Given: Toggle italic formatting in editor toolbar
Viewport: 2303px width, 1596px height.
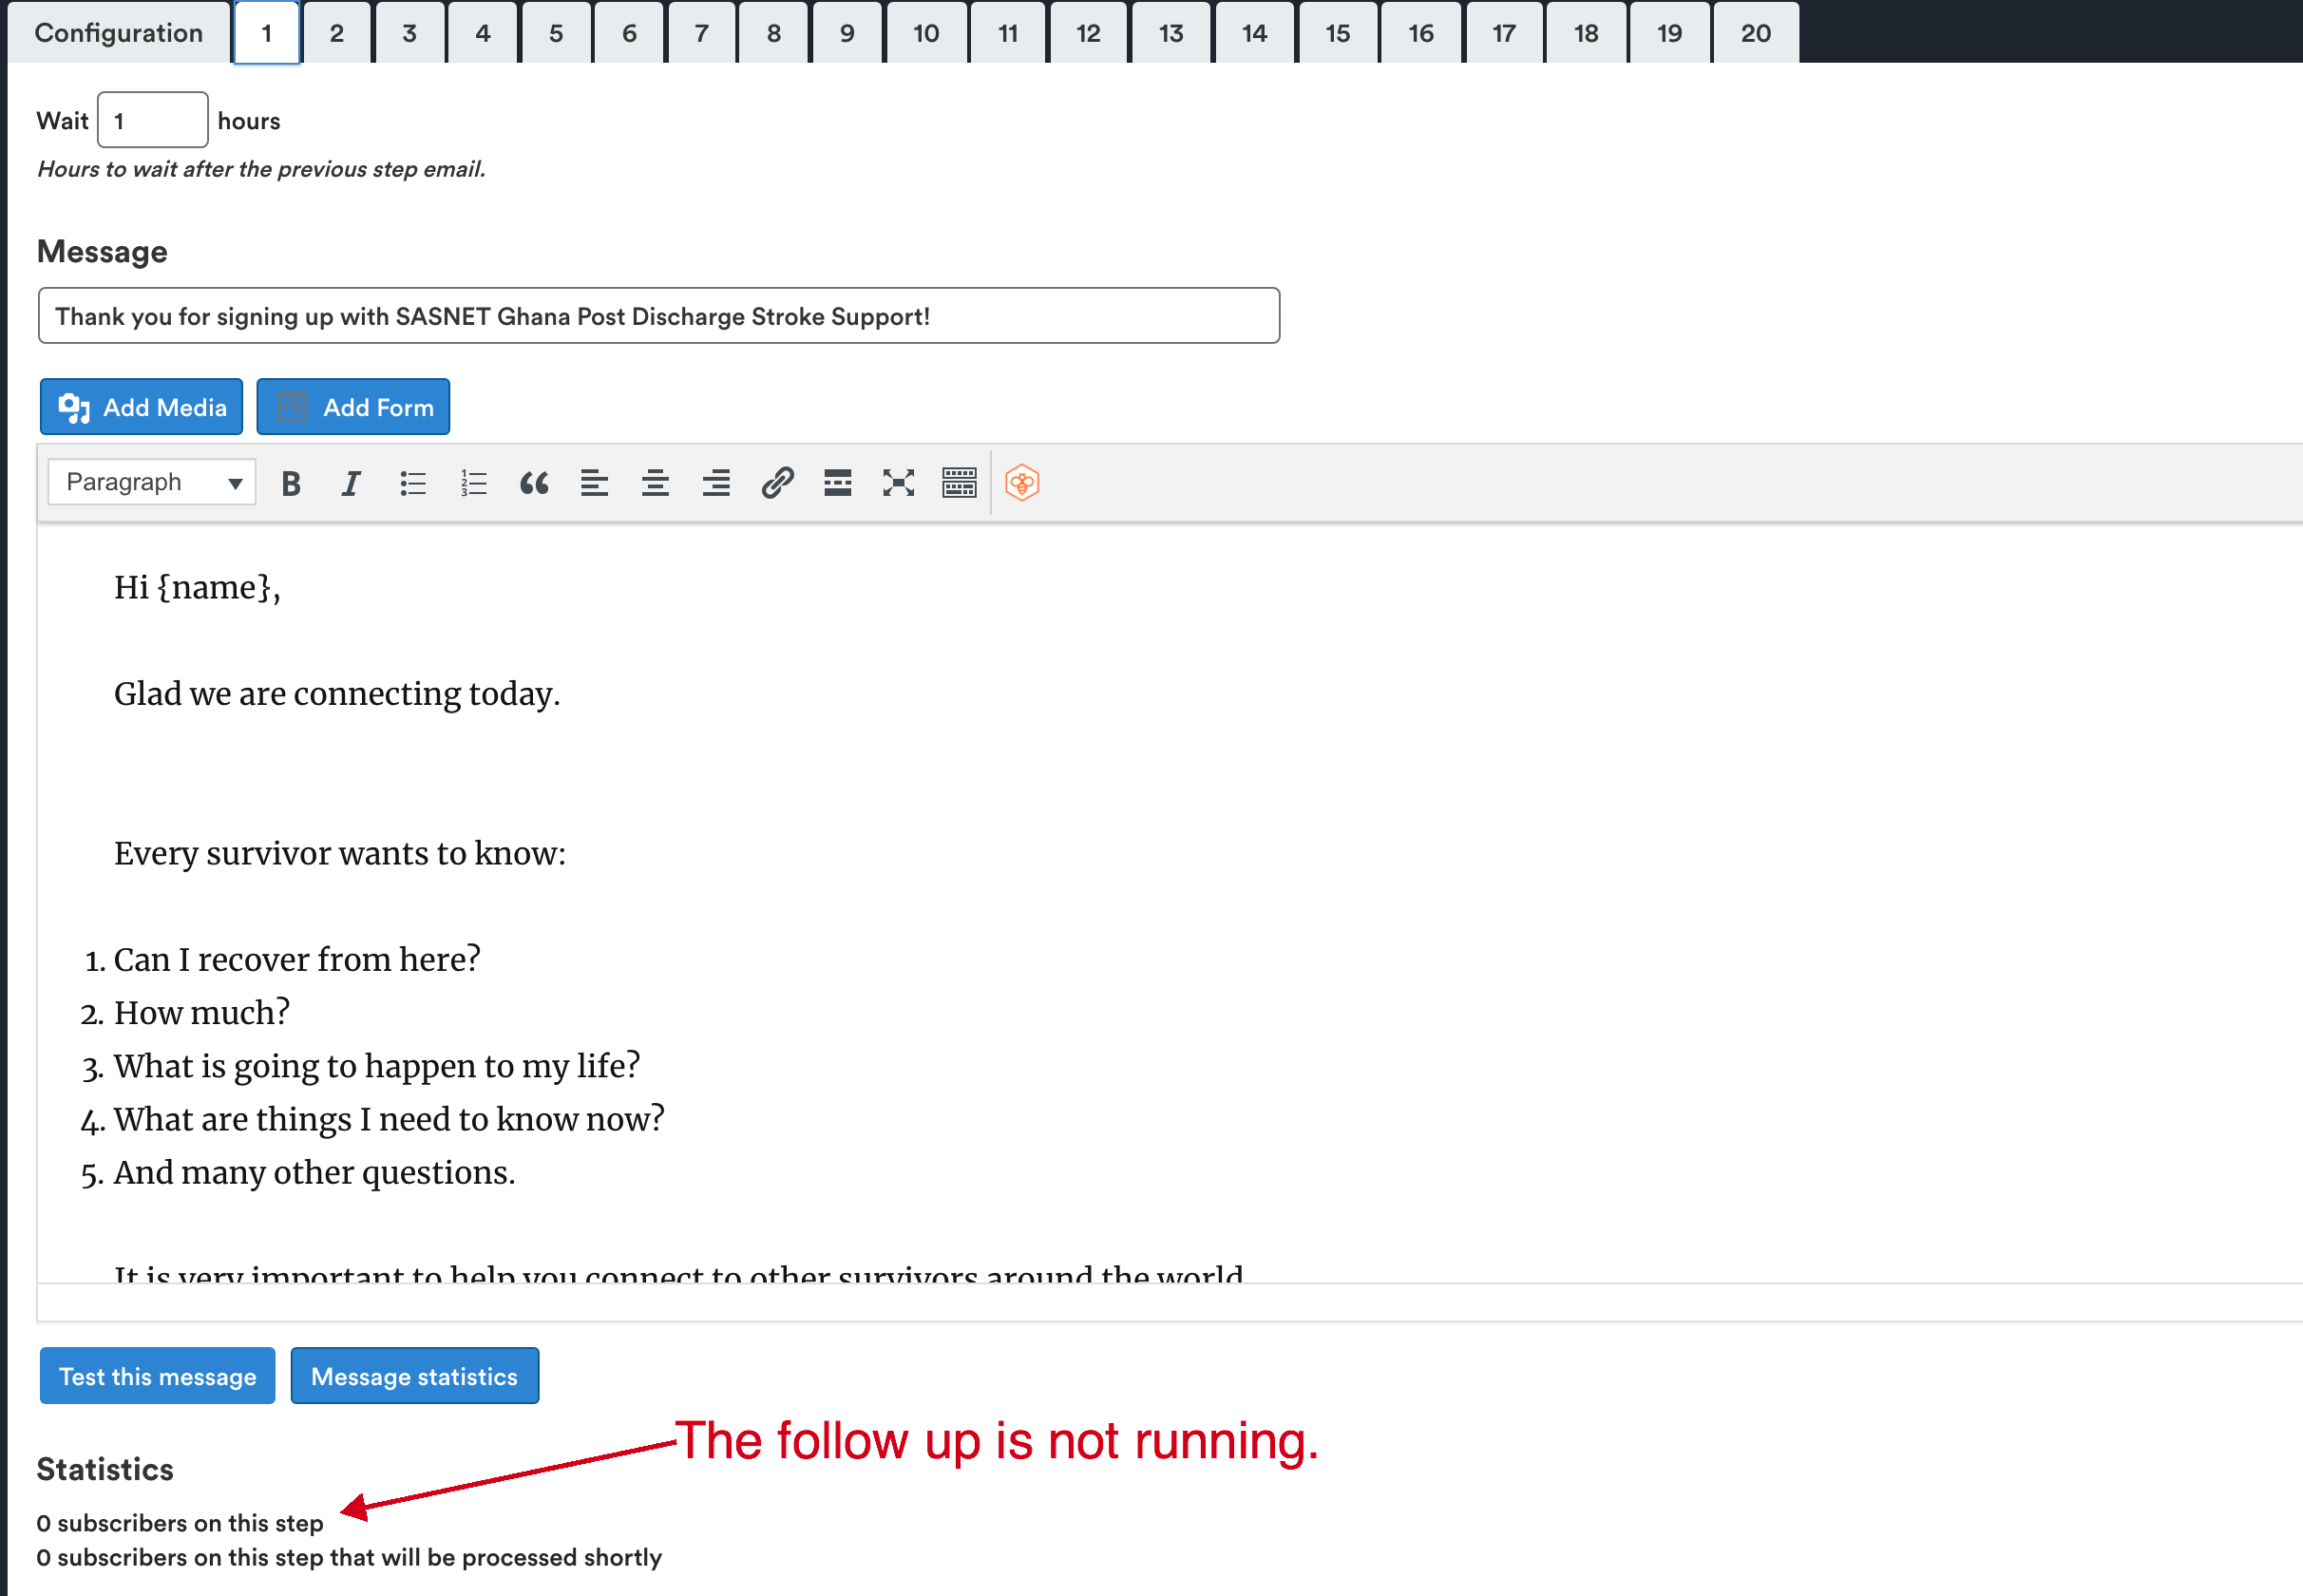Looking at the screenshot, I should [x=351, y=484].
